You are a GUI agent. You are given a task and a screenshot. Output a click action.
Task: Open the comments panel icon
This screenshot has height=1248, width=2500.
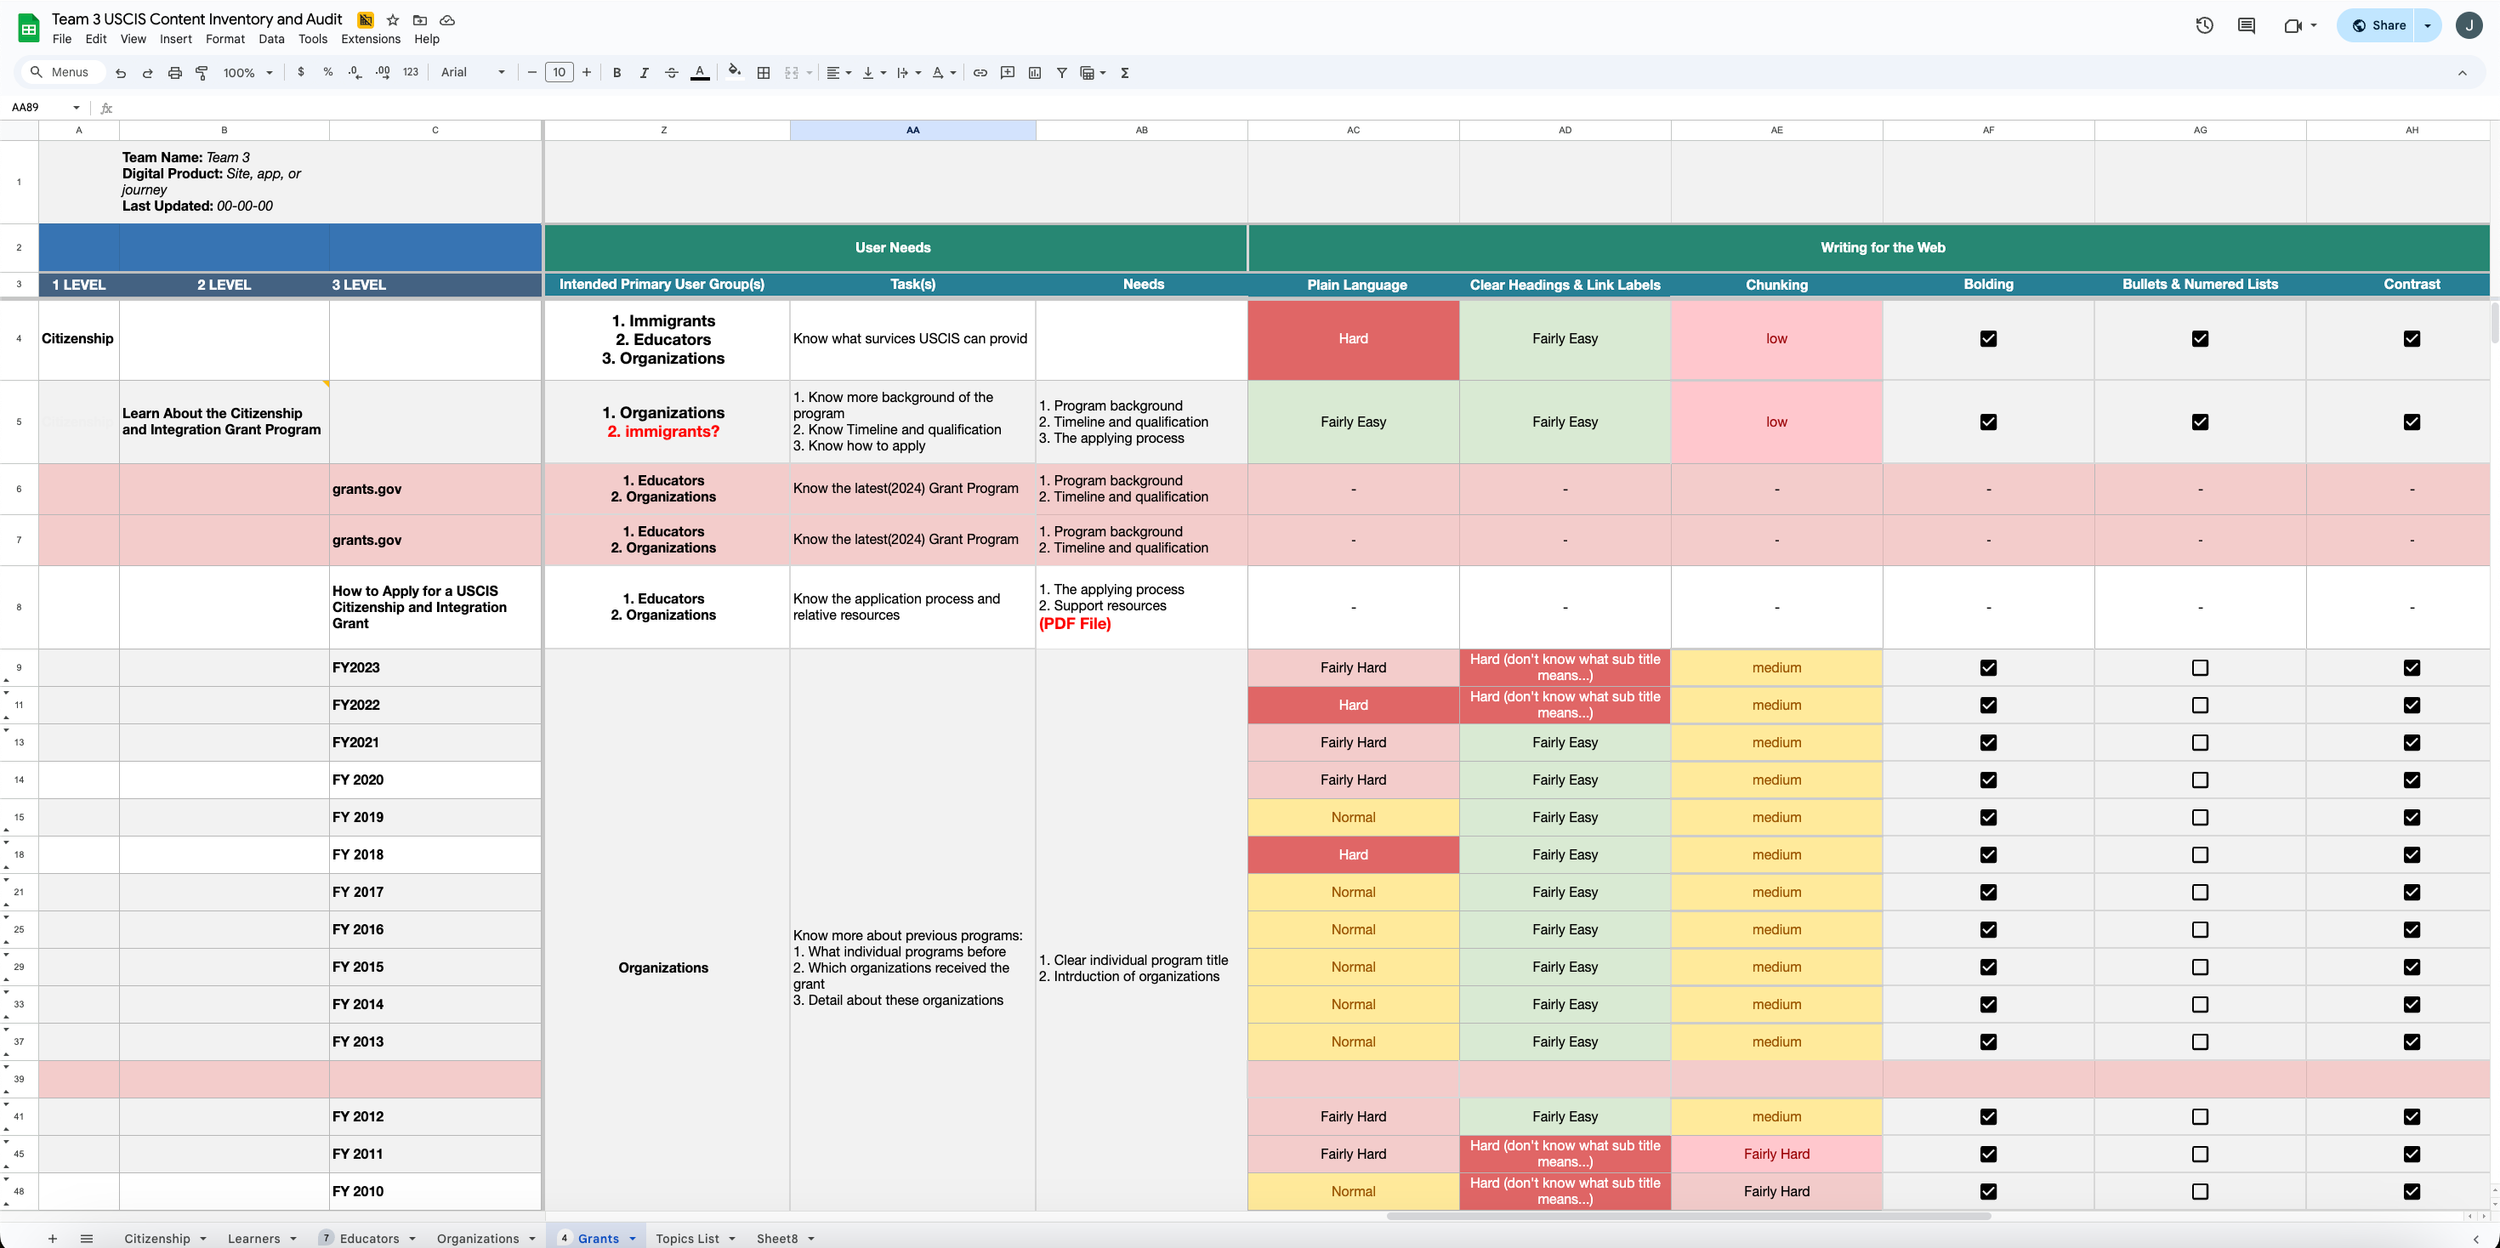2246,26
